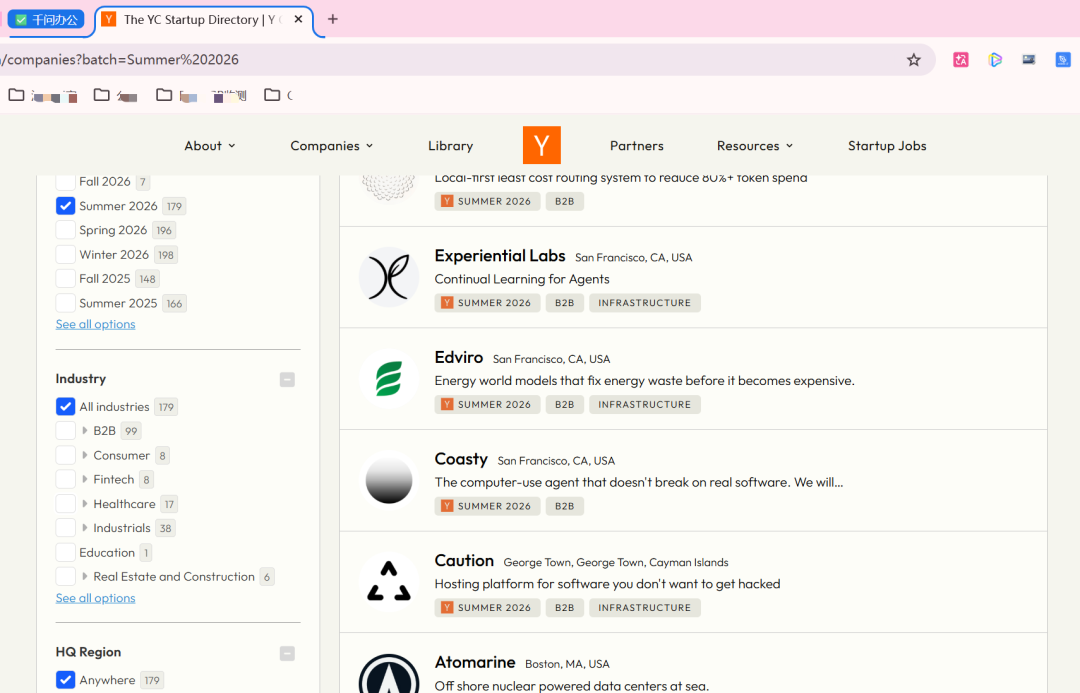Viewport: 1080px width, 693px height.
Task: Close the YC Startup Directory tab
Action: point(298,19)
